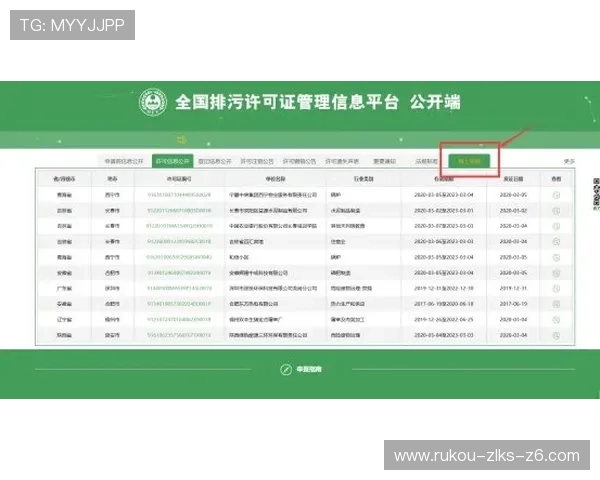Click the 查看 column header
The height and width of the screenshot is (480, 600).
click(x=556, y=179)
